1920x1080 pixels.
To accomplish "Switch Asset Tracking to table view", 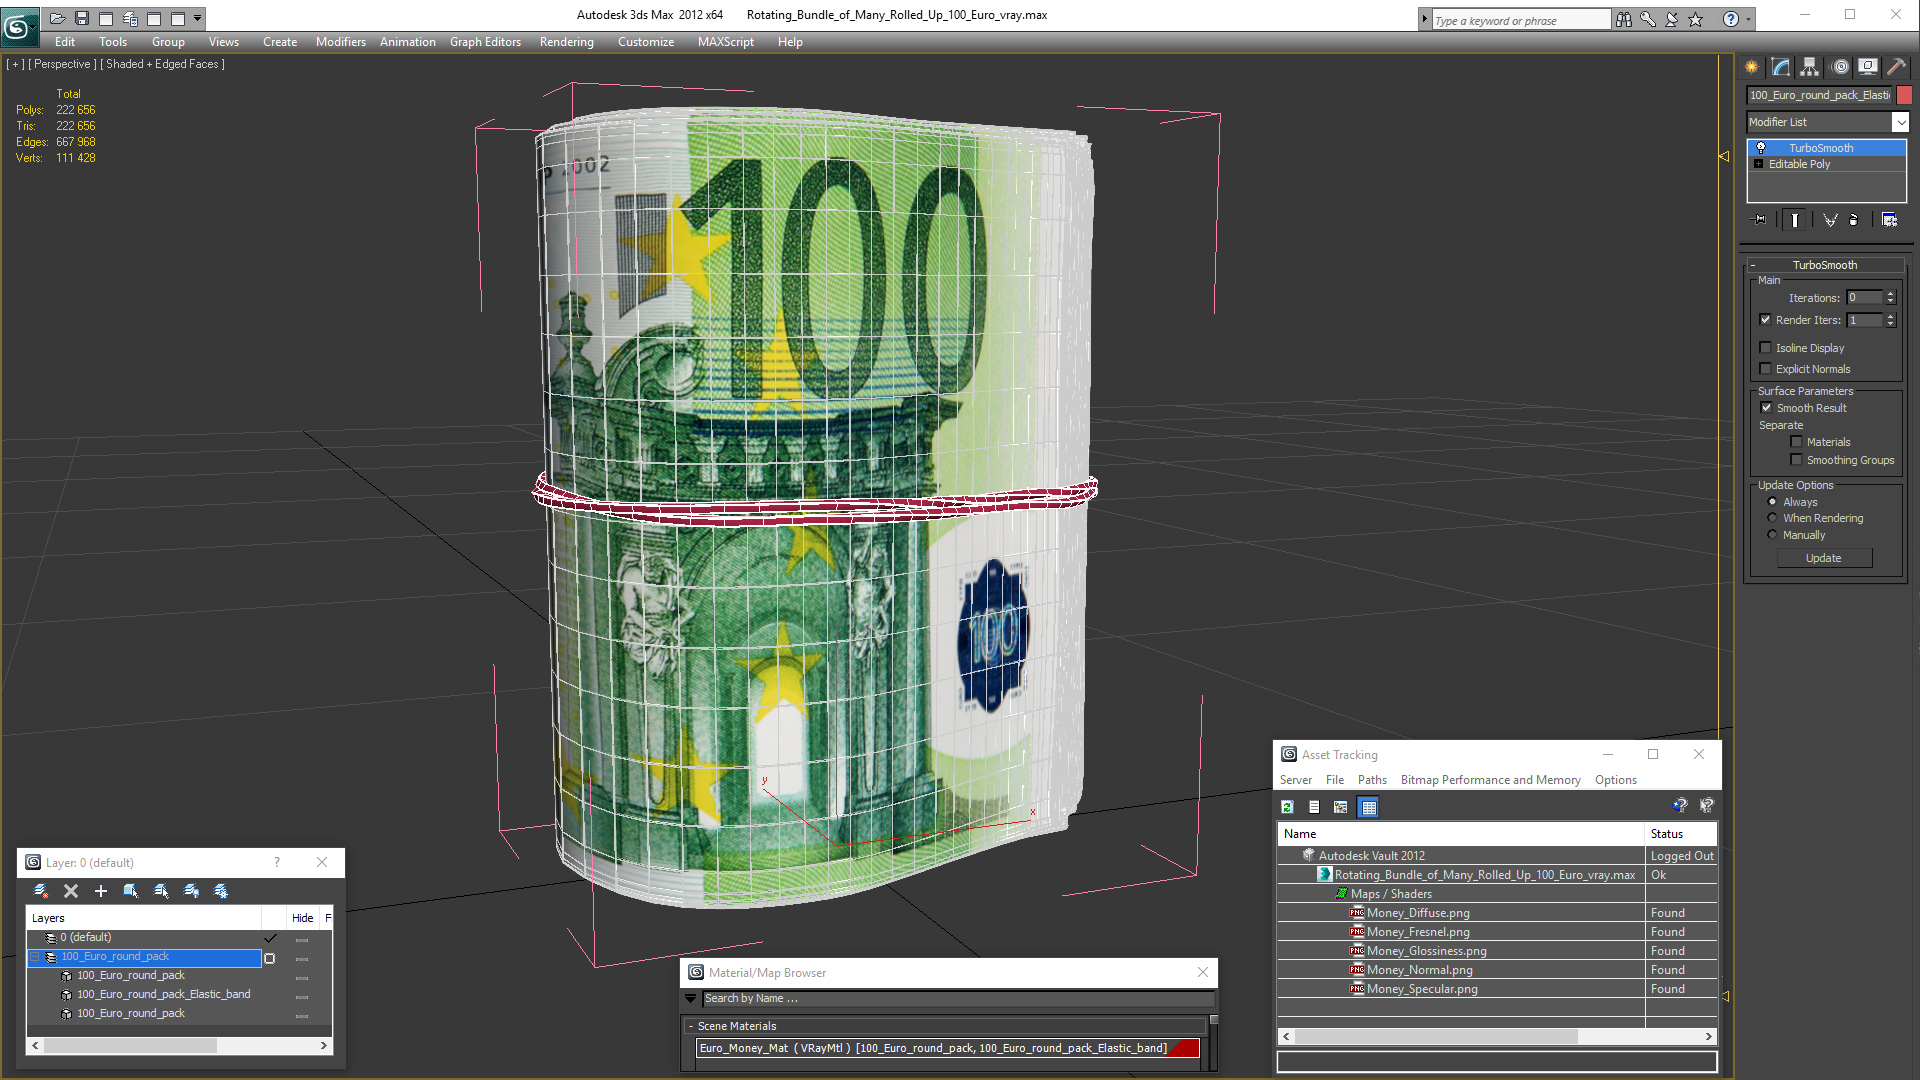I will (1369, 807).
